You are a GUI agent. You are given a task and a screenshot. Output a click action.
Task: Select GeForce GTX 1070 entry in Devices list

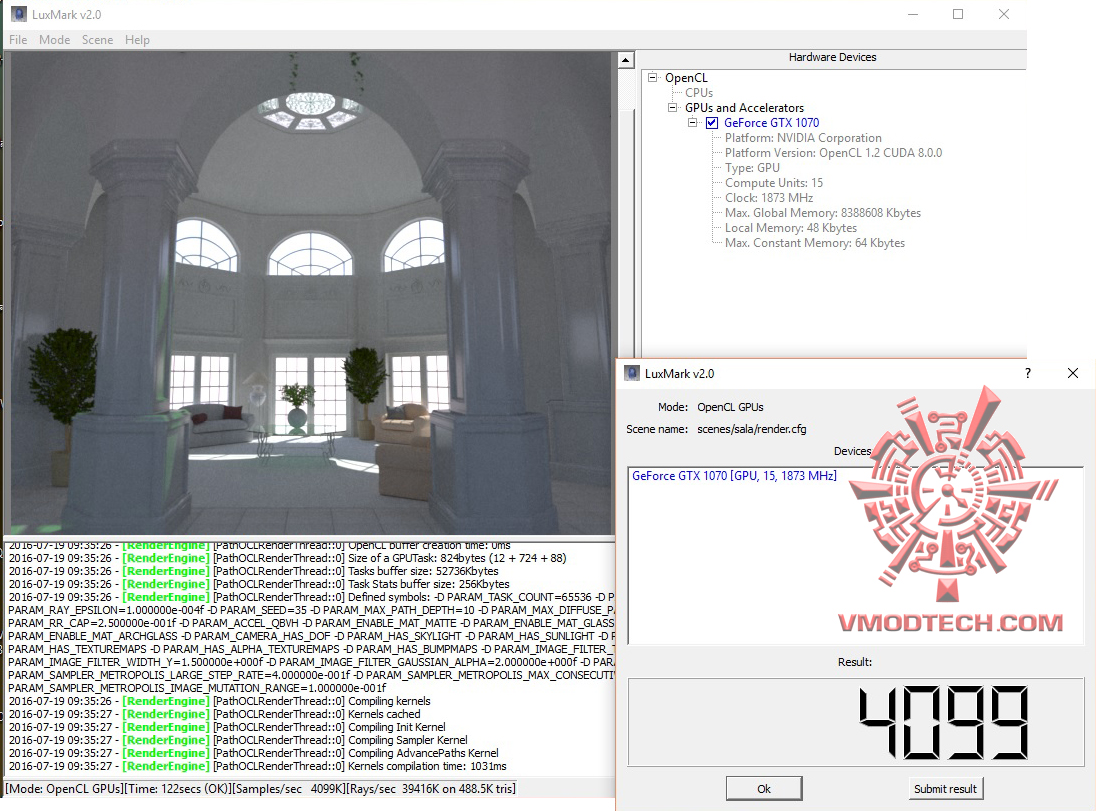click(x=734, y=475)
